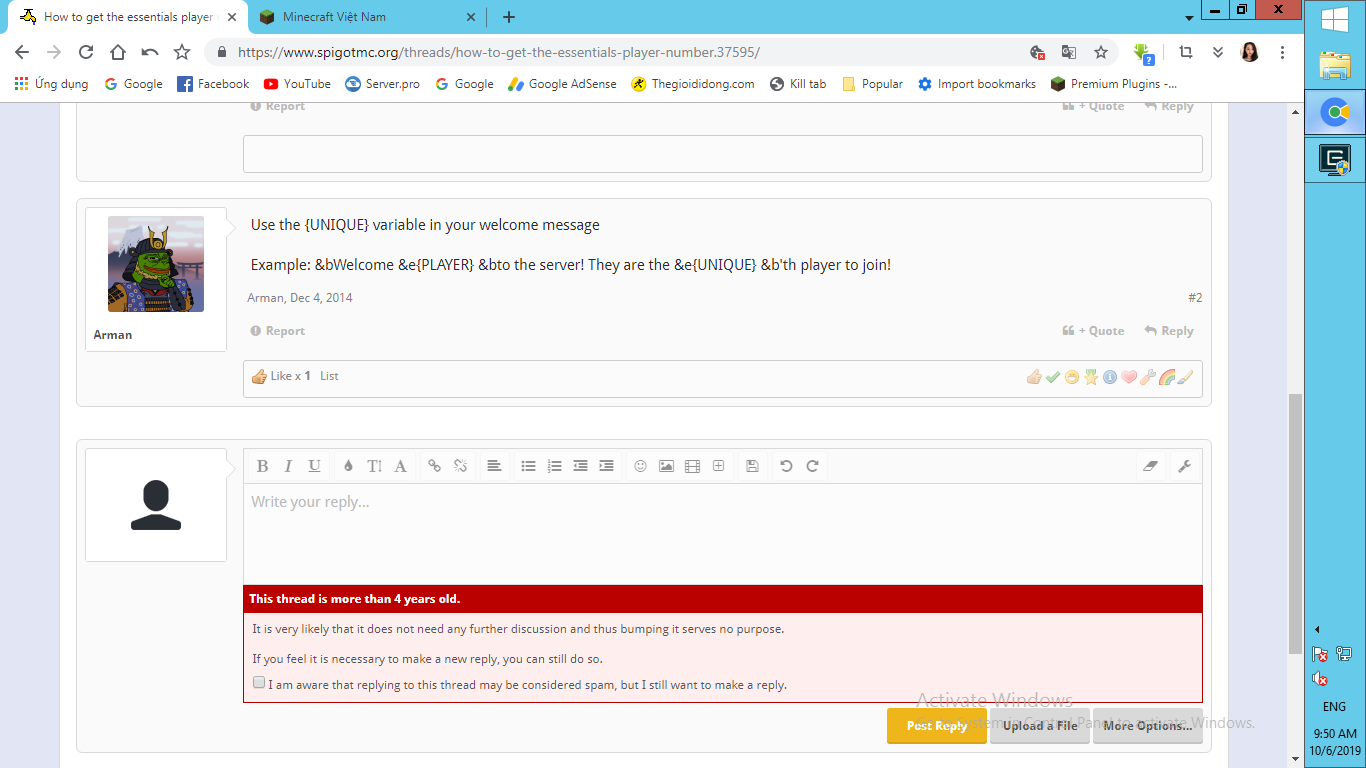Redo the last editor action

(x=812, y=466)
